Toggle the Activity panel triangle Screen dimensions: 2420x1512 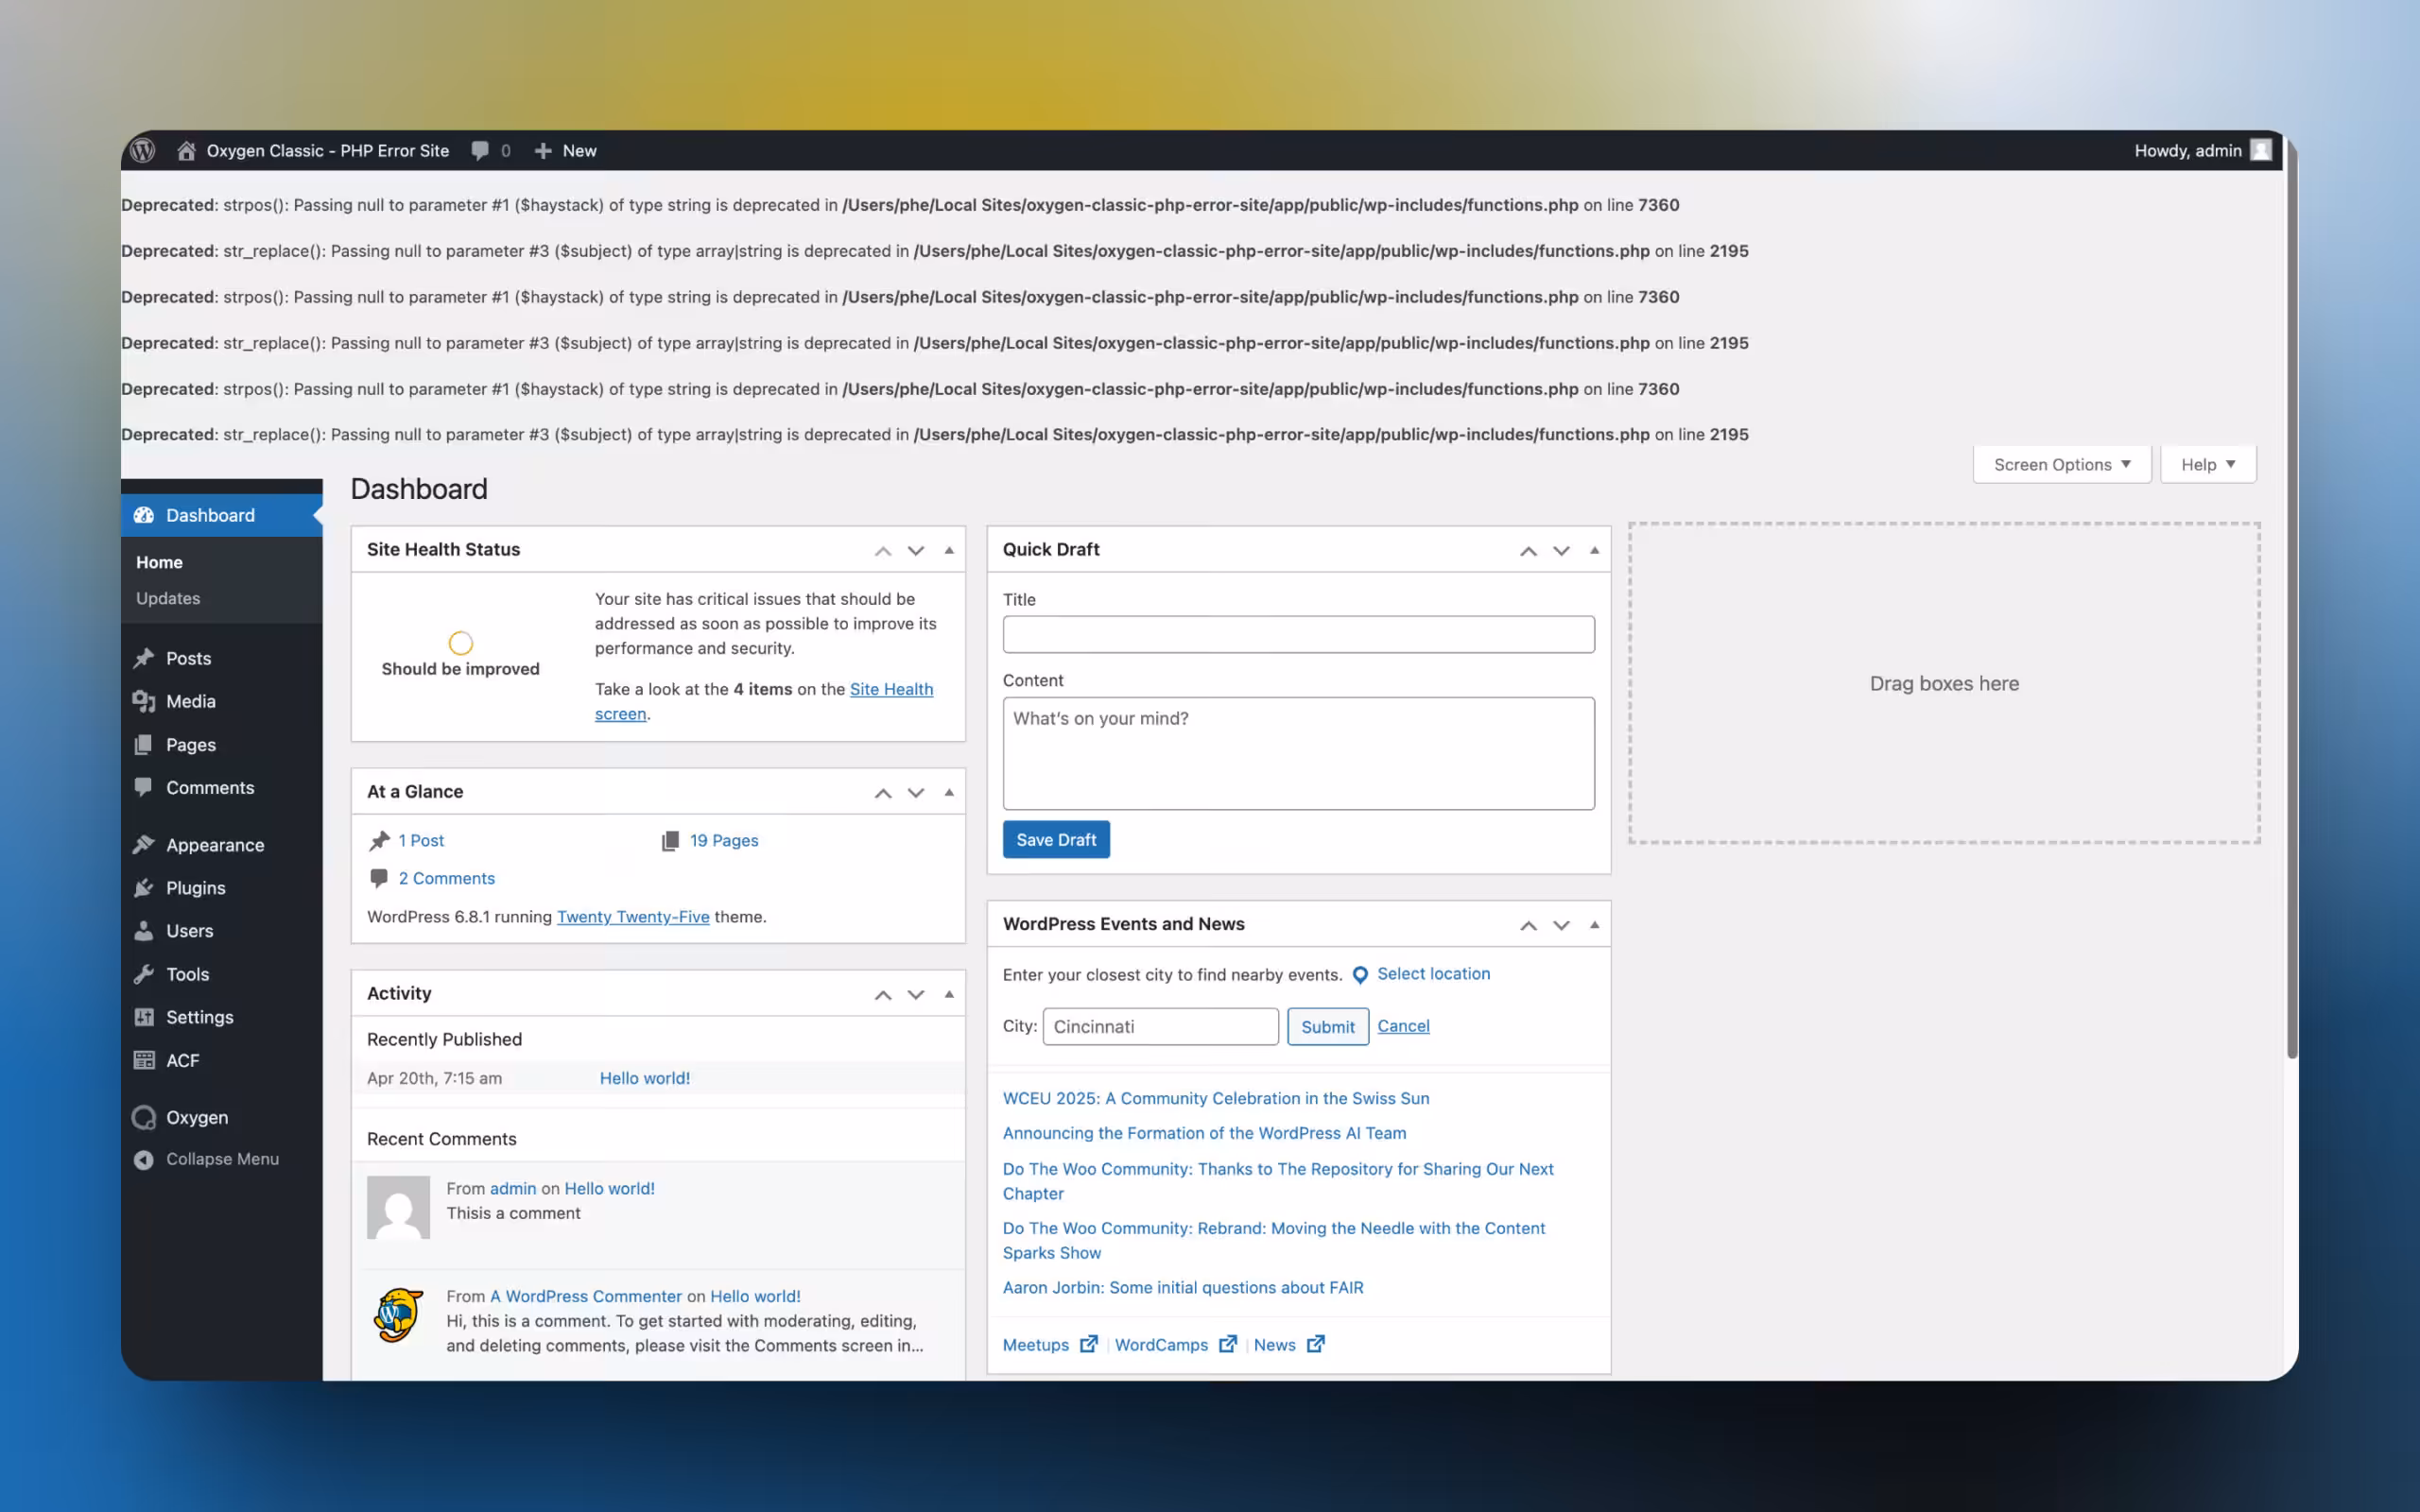[x=949, y=994]
